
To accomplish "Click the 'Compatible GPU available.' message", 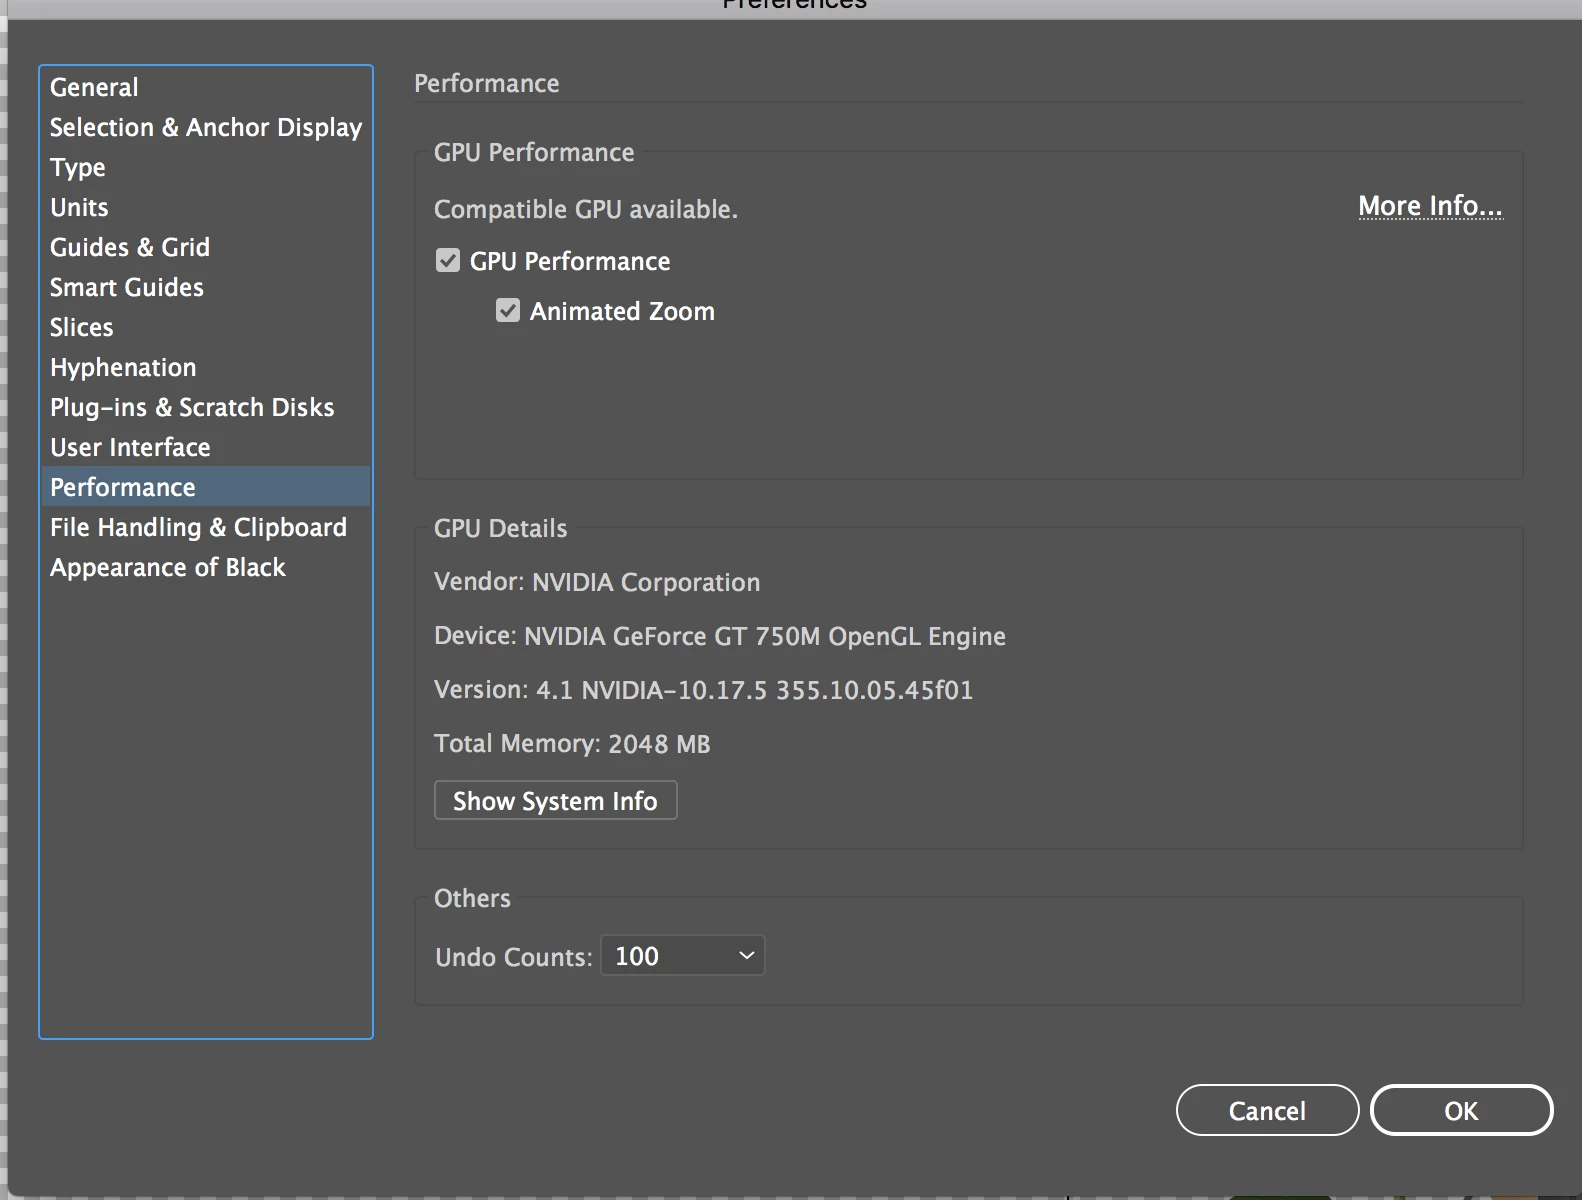I will (586, 209).
